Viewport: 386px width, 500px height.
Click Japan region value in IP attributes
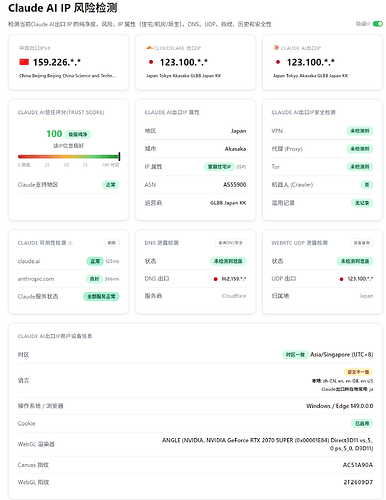coord(238,131)
